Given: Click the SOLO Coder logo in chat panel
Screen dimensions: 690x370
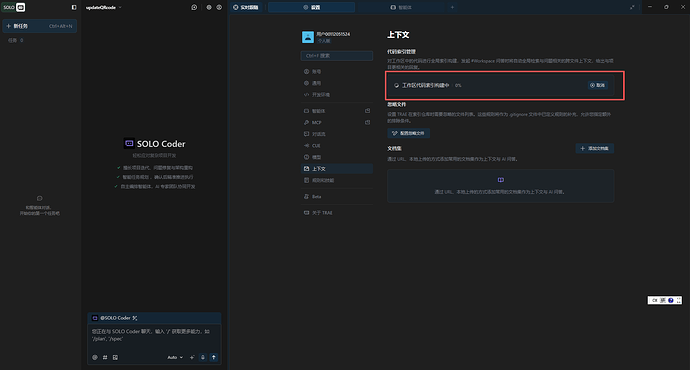Looking at the screenshot, I should (129, 143).
